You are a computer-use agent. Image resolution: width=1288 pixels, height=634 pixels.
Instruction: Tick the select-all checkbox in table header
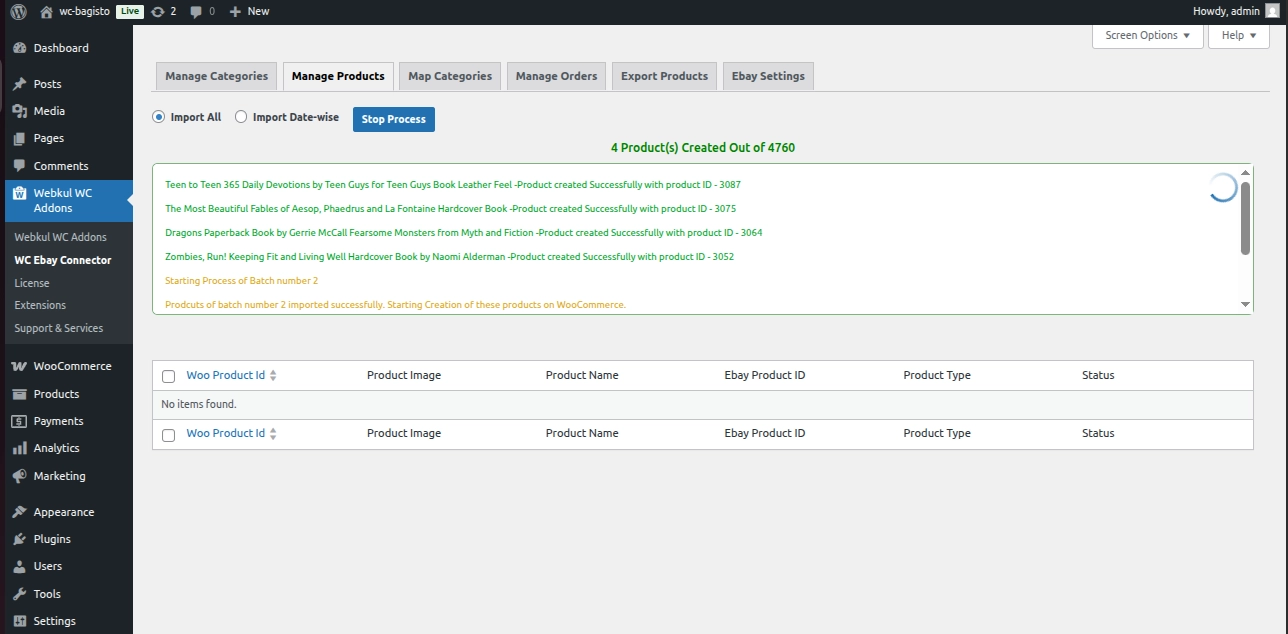pos(168,376)
